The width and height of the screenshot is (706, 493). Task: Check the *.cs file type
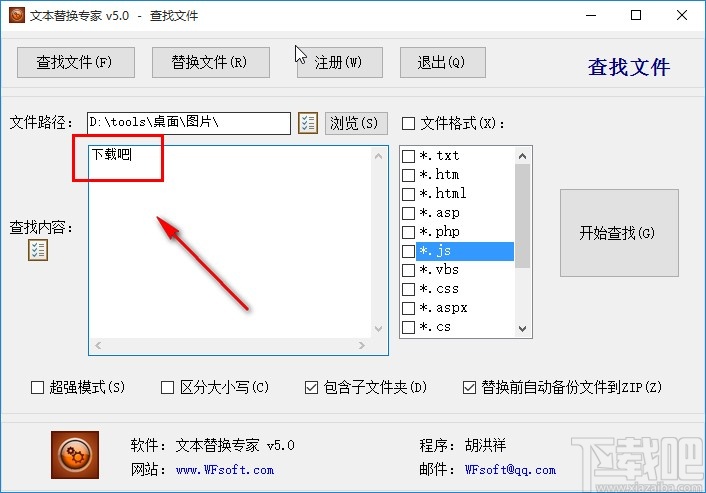click(408, 327)
